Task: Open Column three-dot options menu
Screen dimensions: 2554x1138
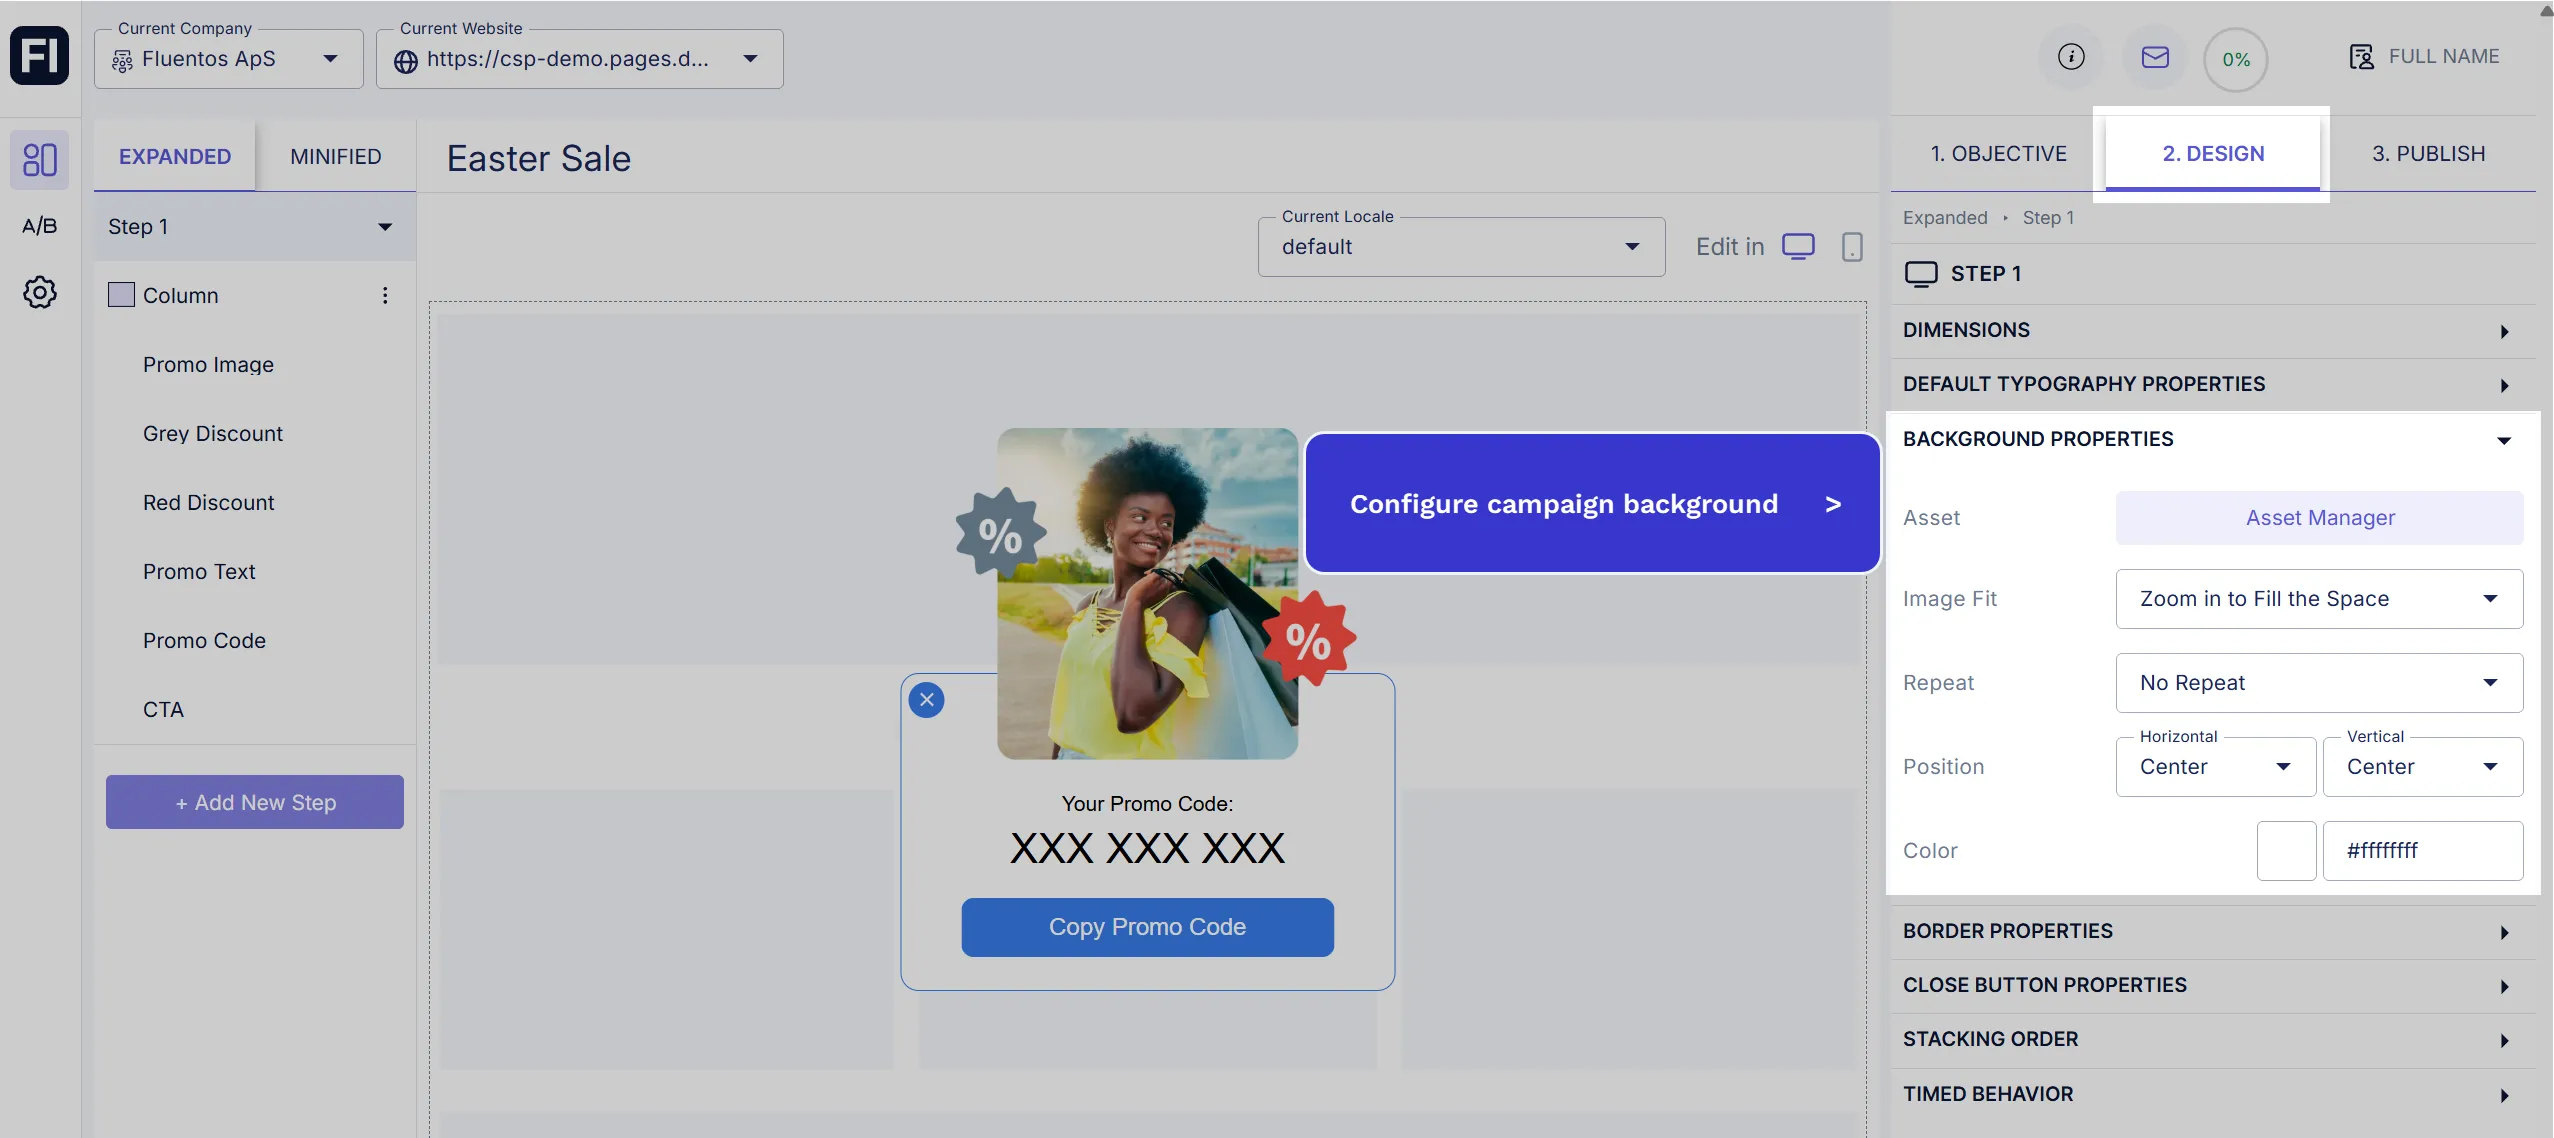Action: (x=385, y=296)
